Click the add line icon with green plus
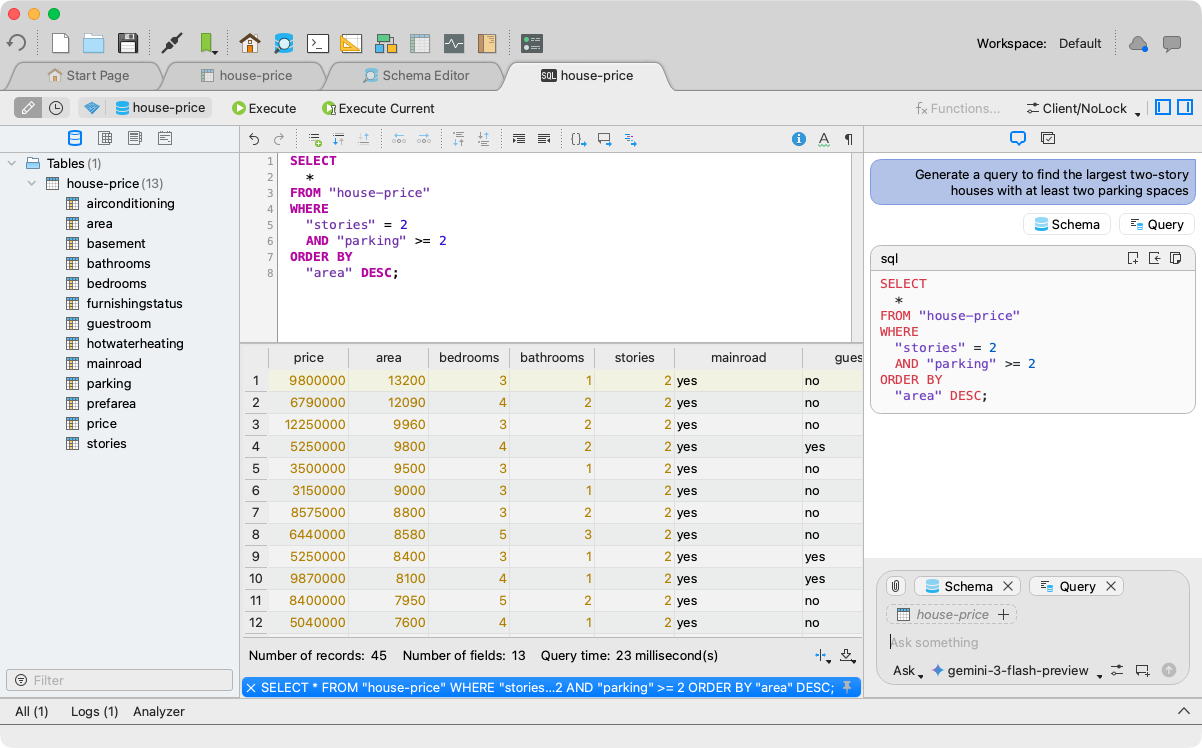 coord(314,139)
